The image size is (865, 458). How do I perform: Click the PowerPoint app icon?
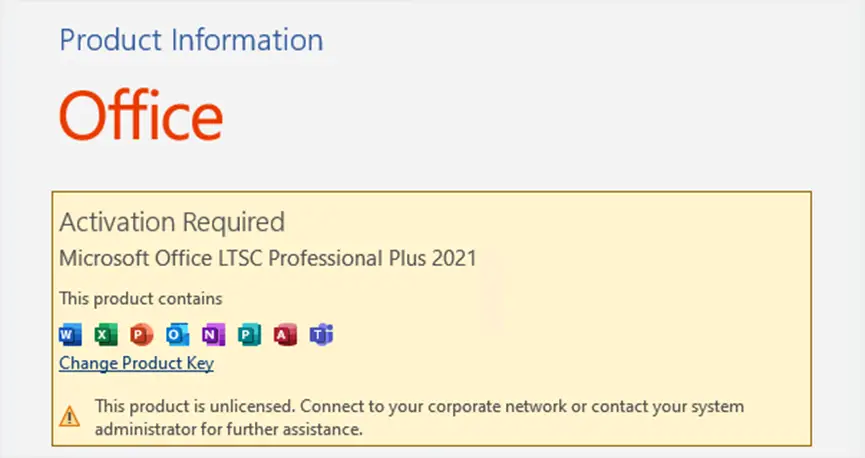tap(142, 334)
